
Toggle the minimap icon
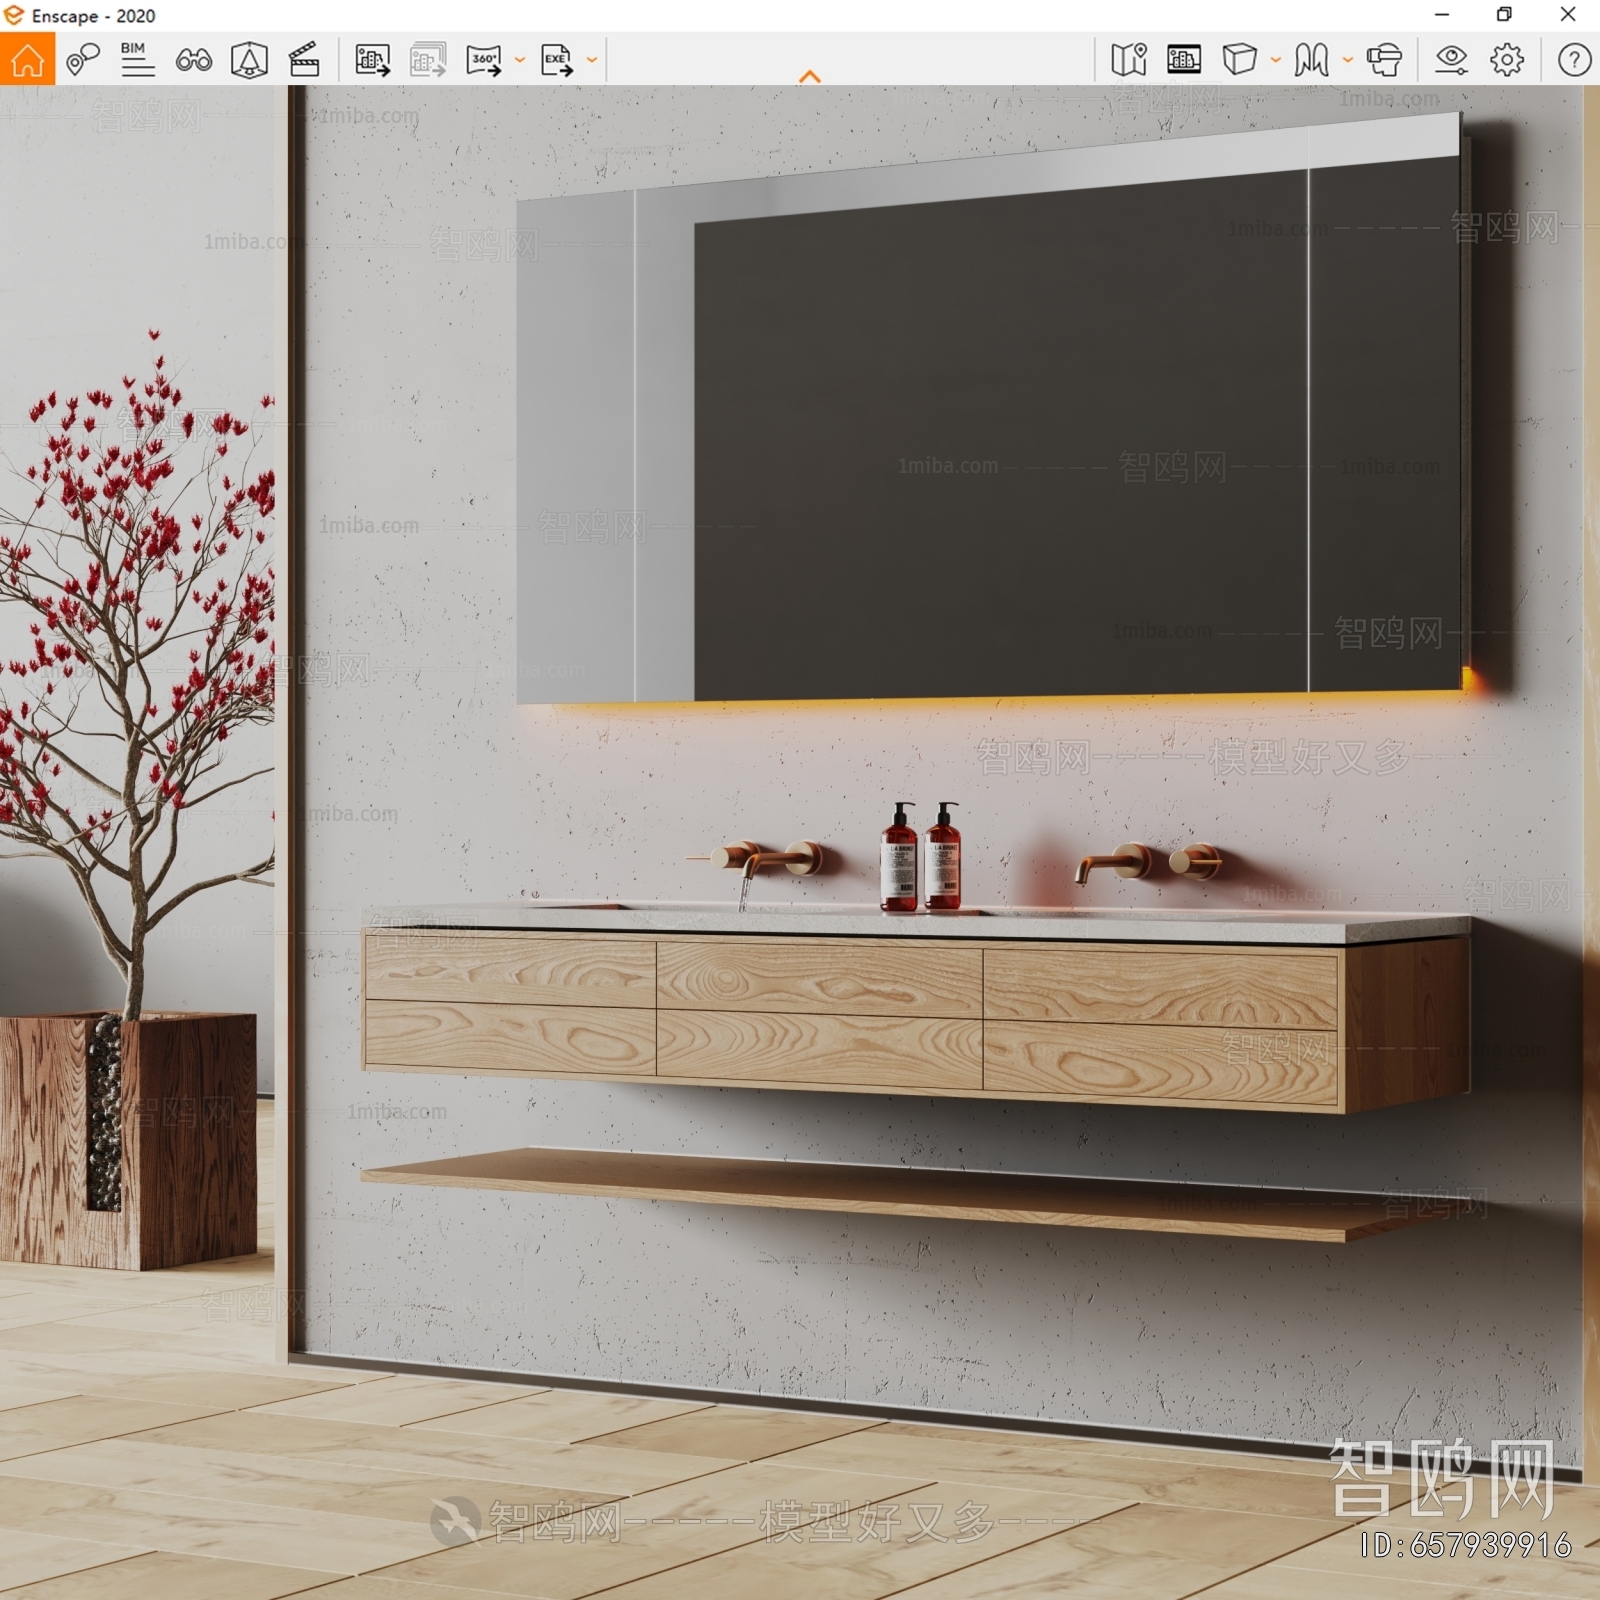(1129, 60)
